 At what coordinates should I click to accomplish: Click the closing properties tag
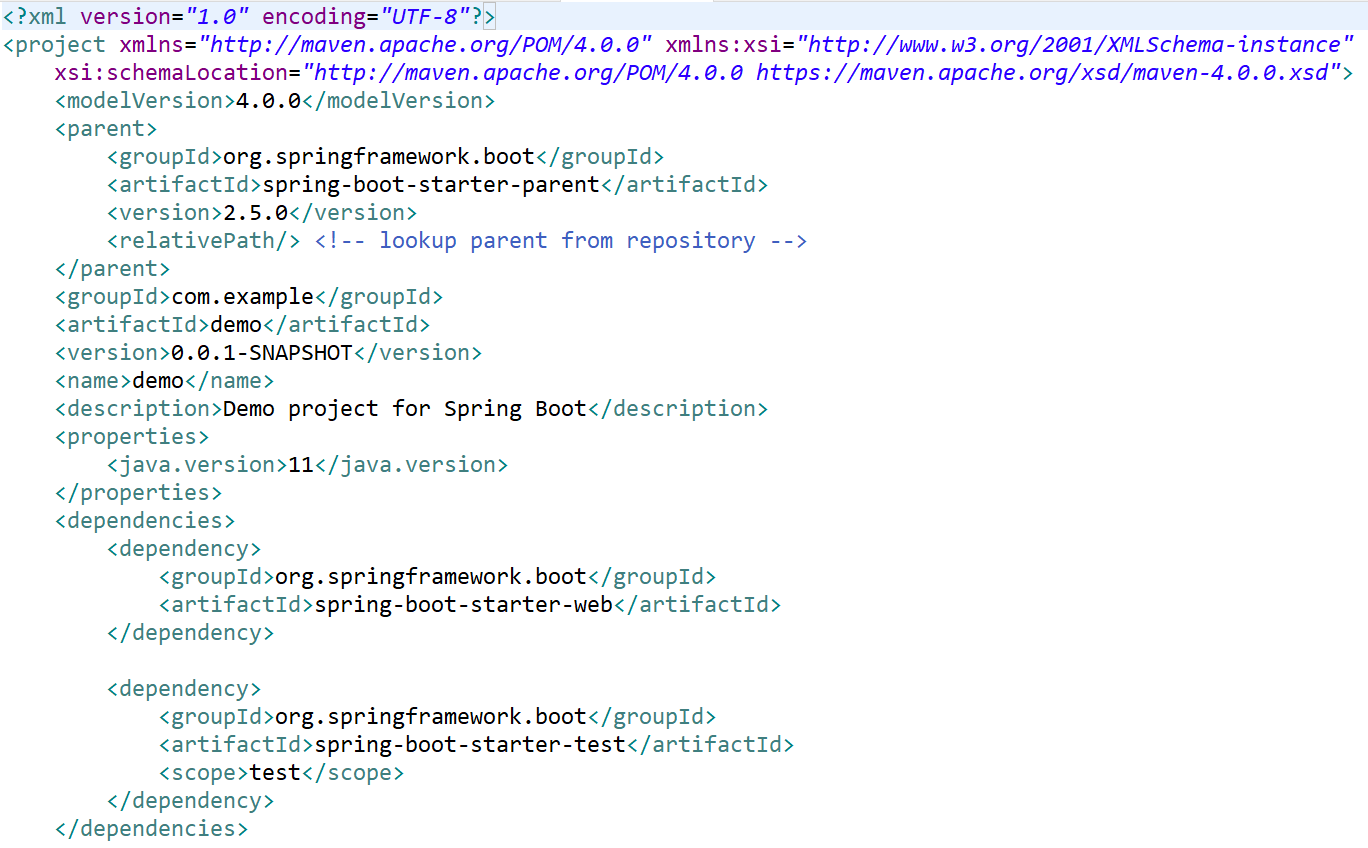(x=139, y=492)
